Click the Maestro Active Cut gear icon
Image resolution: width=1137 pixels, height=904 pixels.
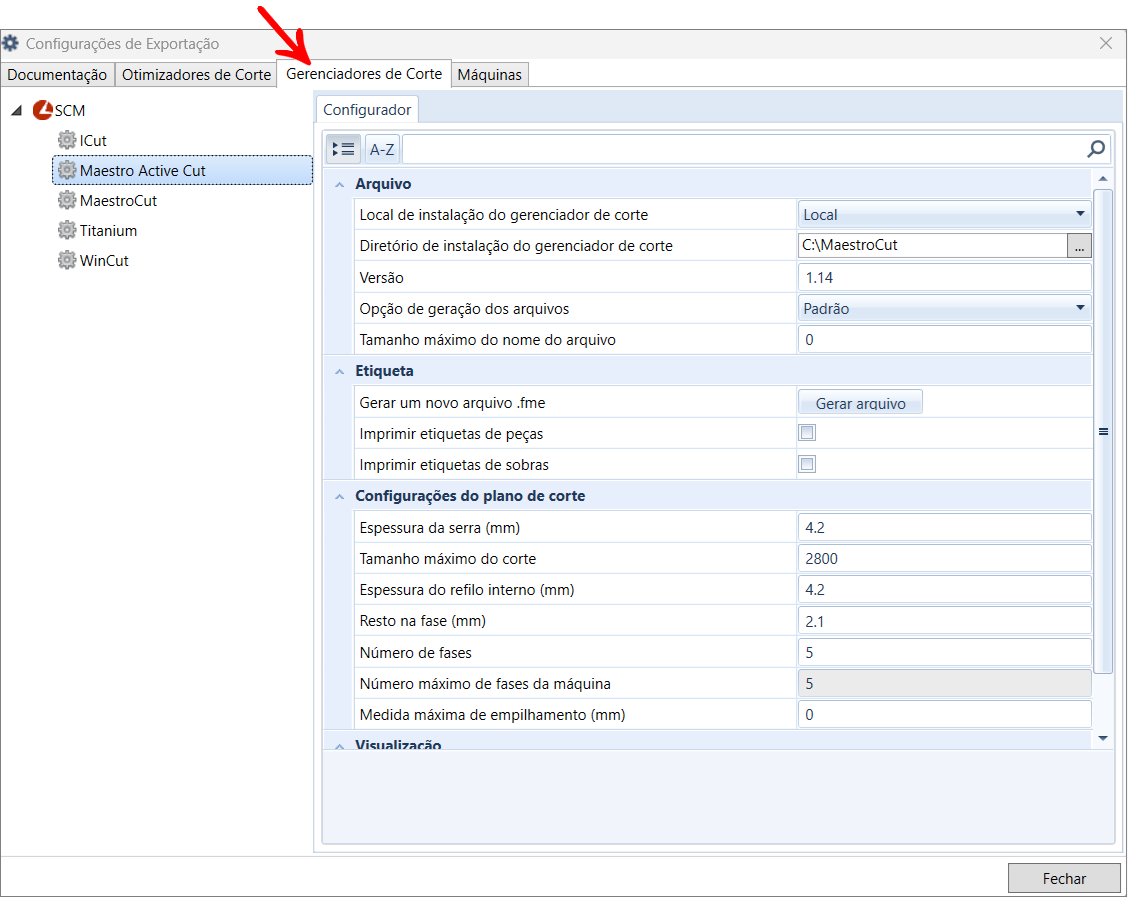pos(67,170)
